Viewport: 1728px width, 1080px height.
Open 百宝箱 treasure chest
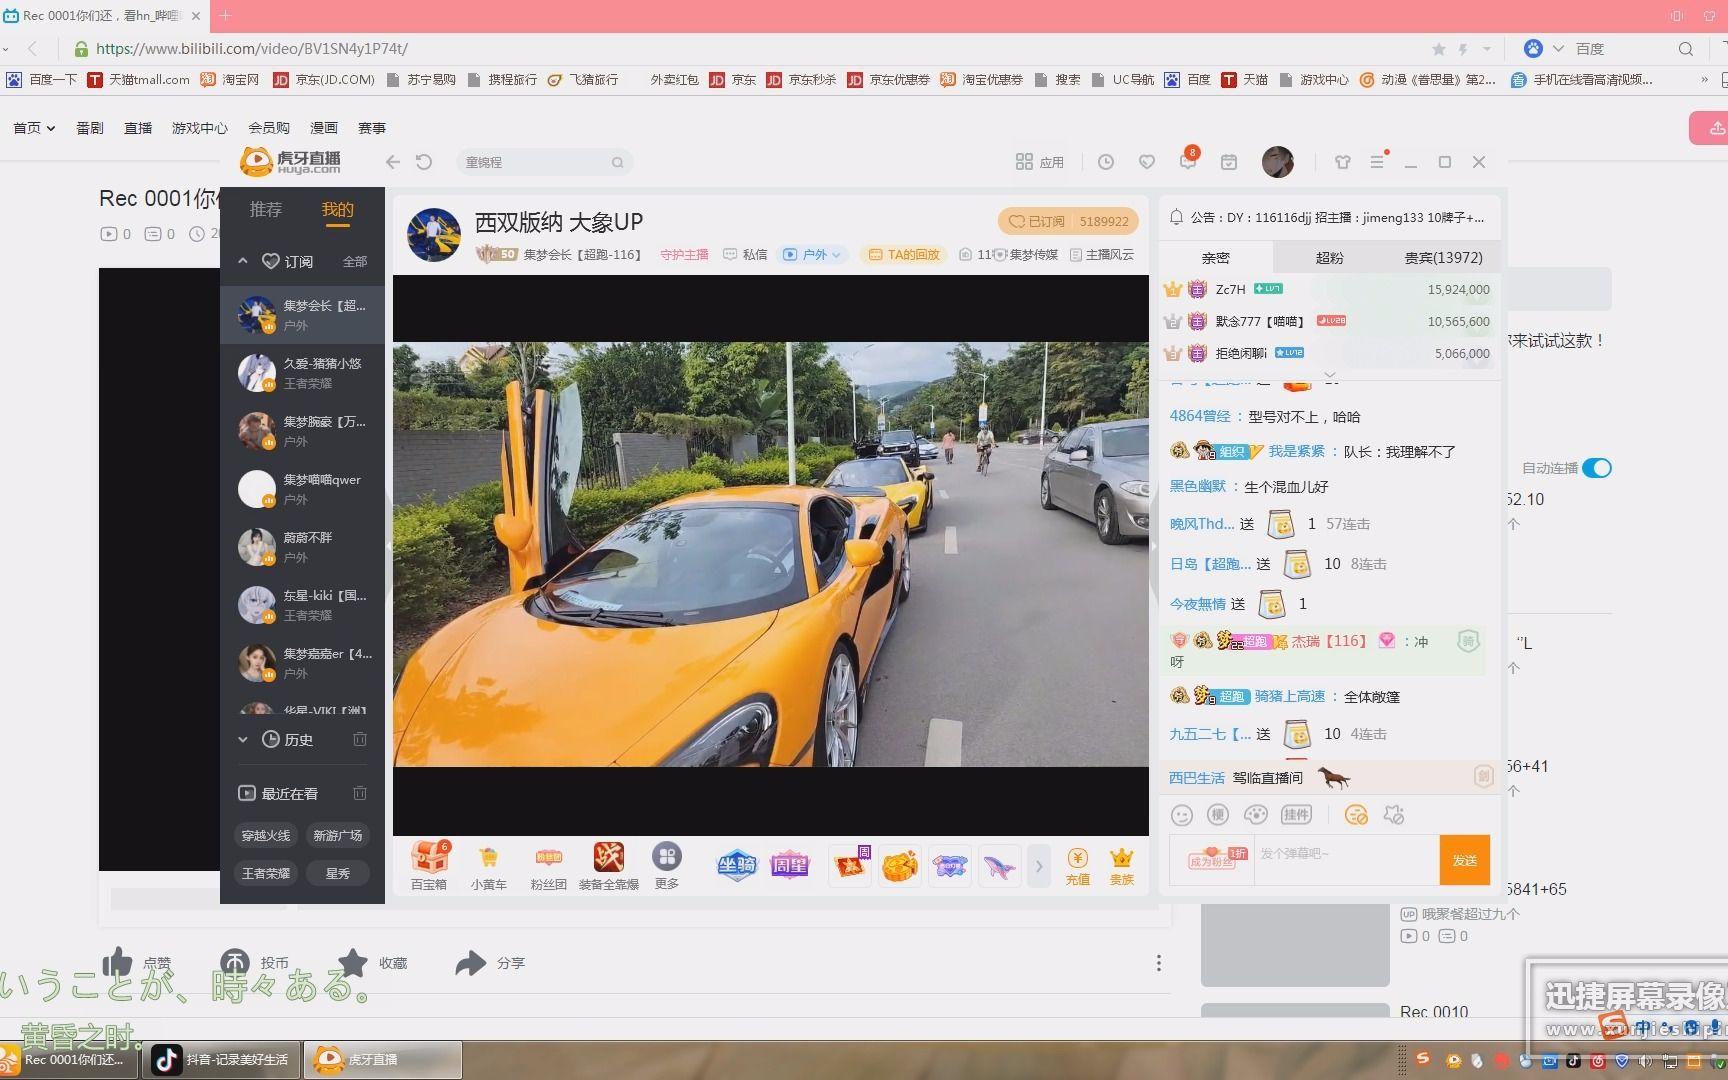click(x=429, y=866)
